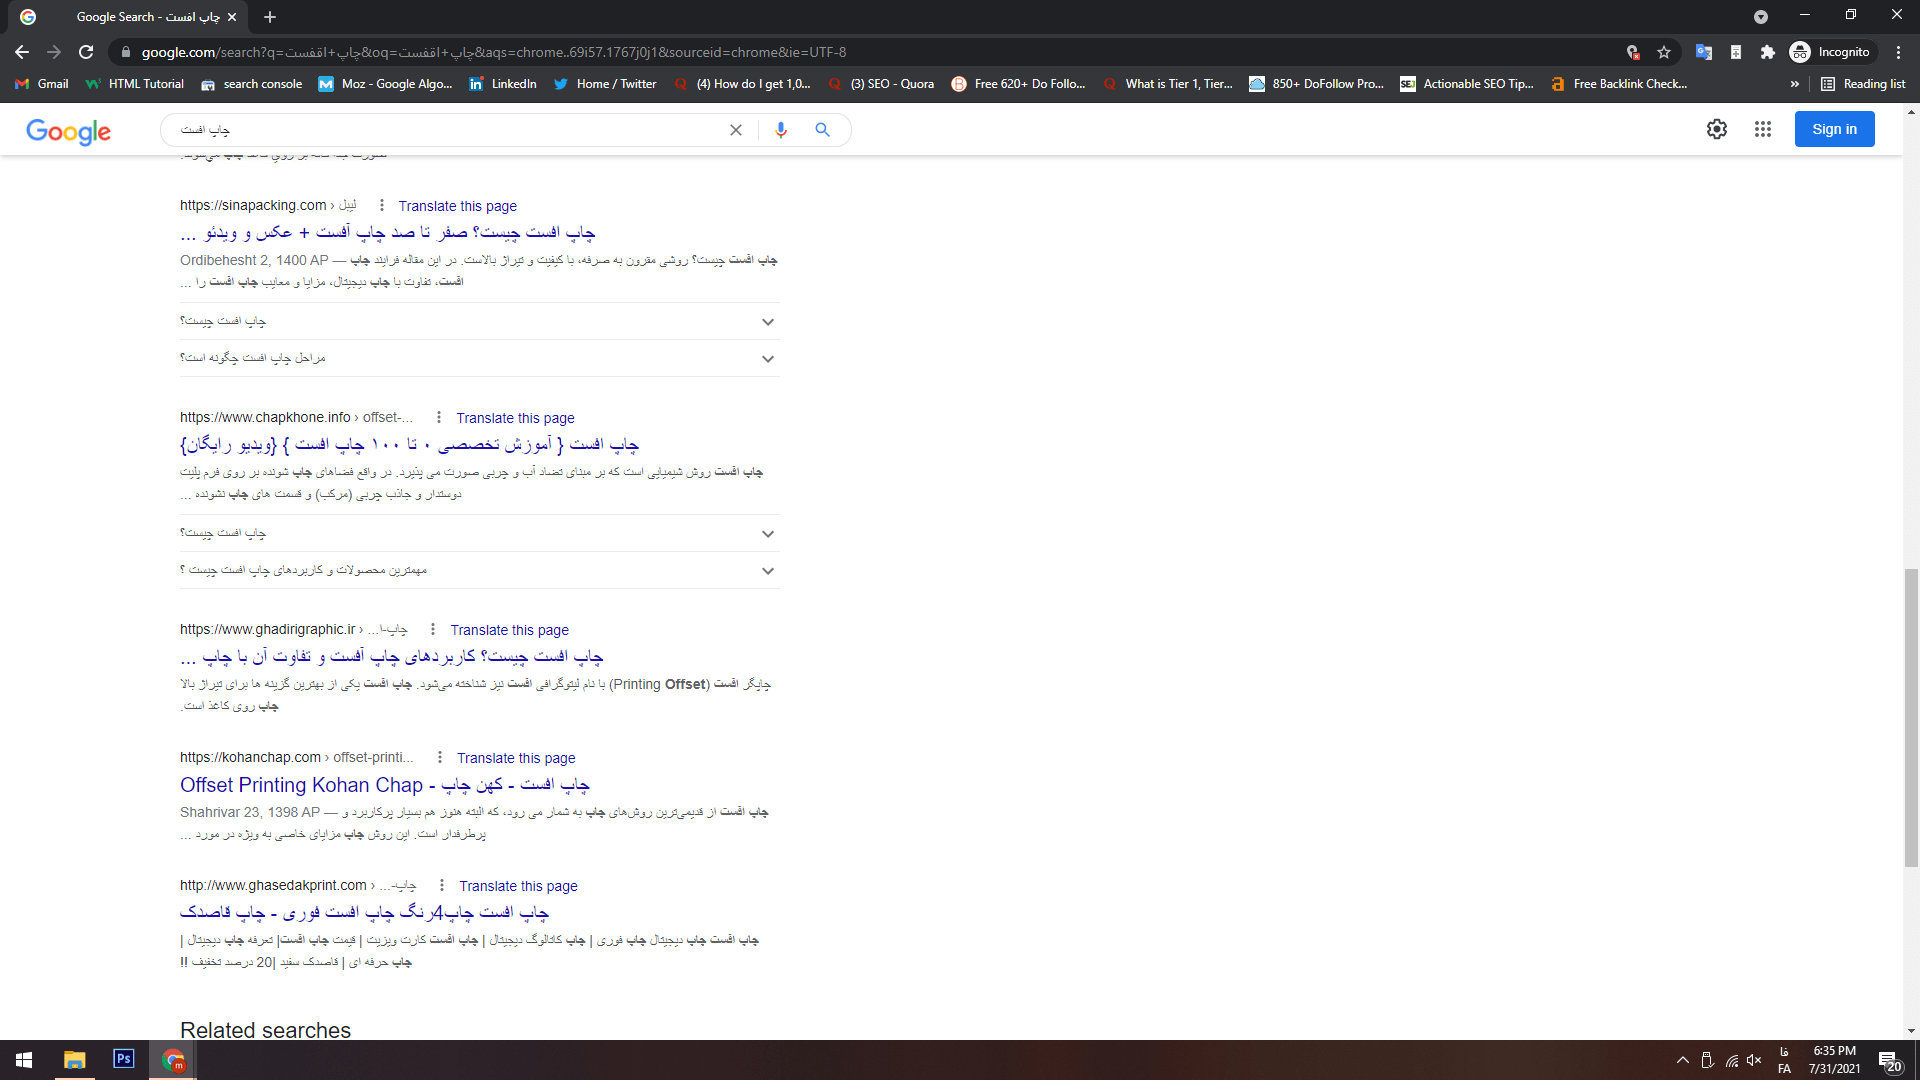Open options dots for ghasedakprint.com result
This screenshot has height=1080, width=1920.
pos(441,885)
